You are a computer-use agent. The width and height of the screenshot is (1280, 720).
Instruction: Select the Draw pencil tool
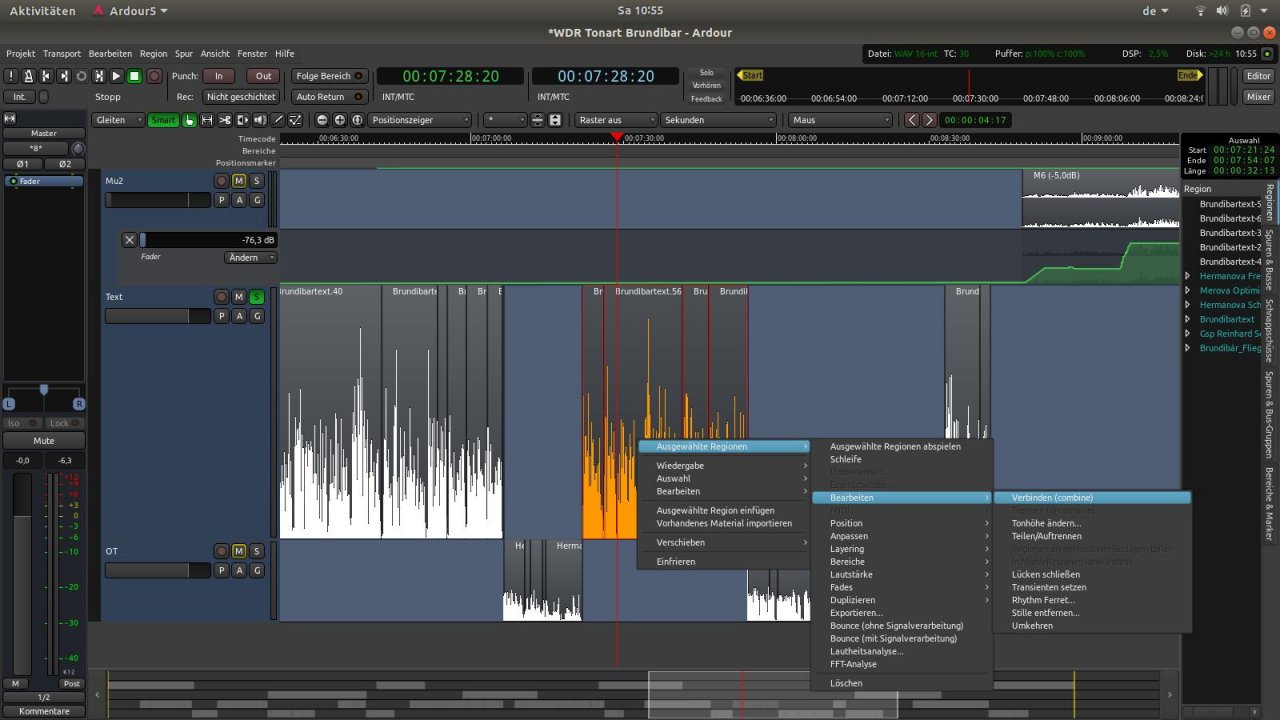[278, 120]
